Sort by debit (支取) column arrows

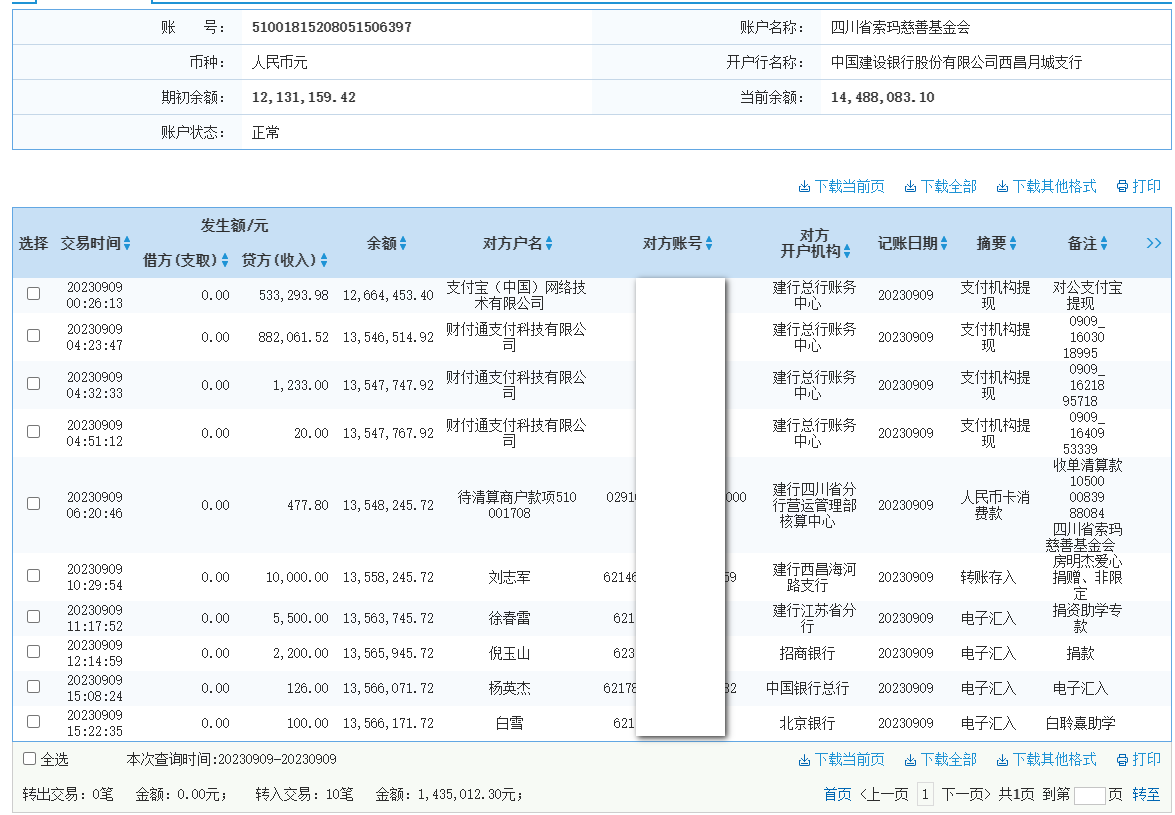tap(225, 260)
